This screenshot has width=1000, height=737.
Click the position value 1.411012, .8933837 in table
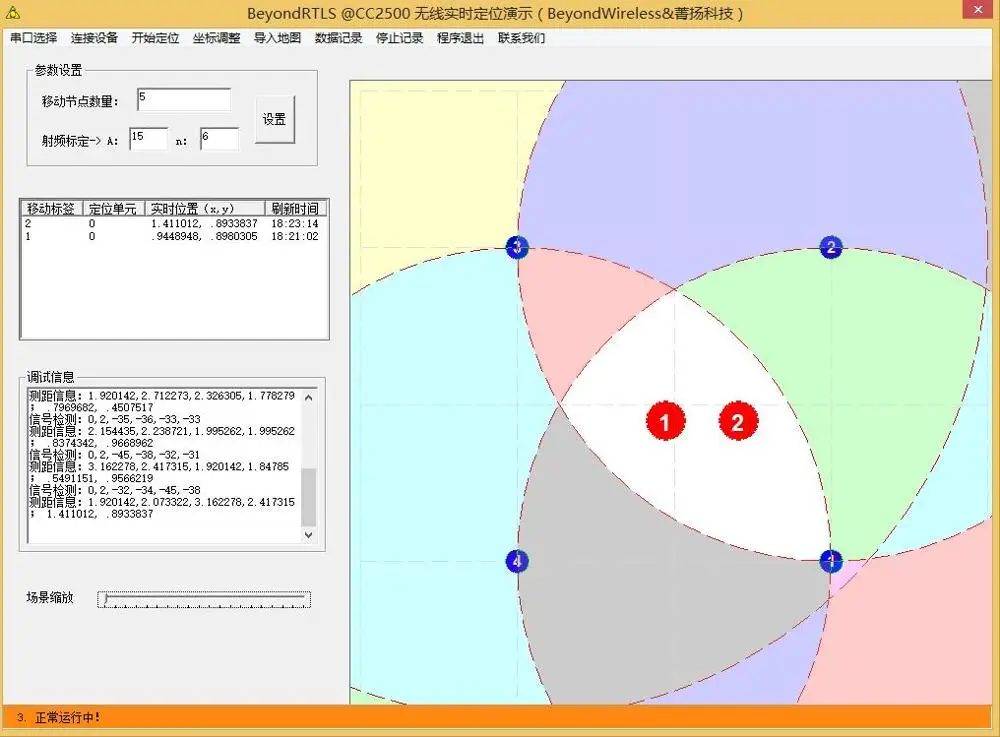(204, 224)
